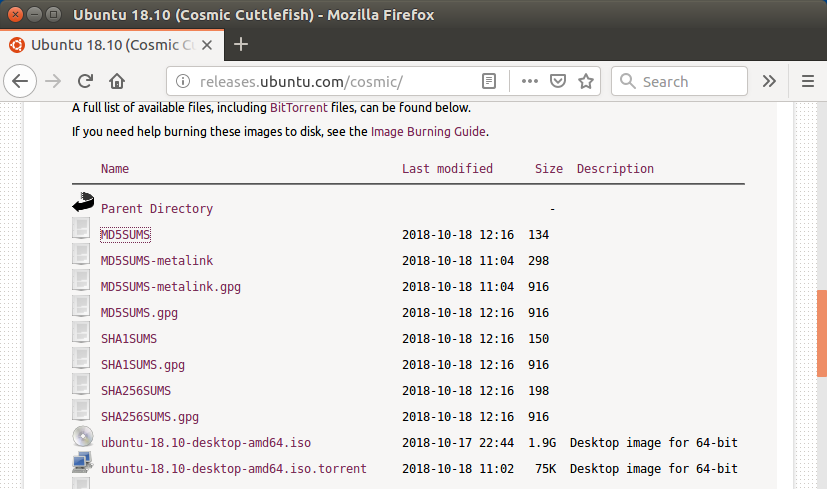Open SHA256SUMS.gpg file link
This screenshot has width=827, height=489.
click(150, 417)
